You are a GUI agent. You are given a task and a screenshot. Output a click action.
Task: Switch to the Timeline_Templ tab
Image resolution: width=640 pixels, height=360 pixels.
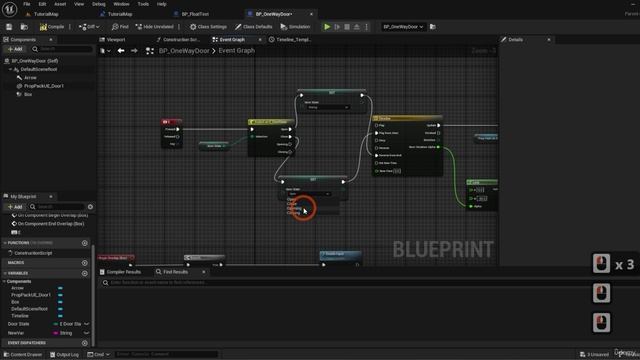[x=290, y=40]
